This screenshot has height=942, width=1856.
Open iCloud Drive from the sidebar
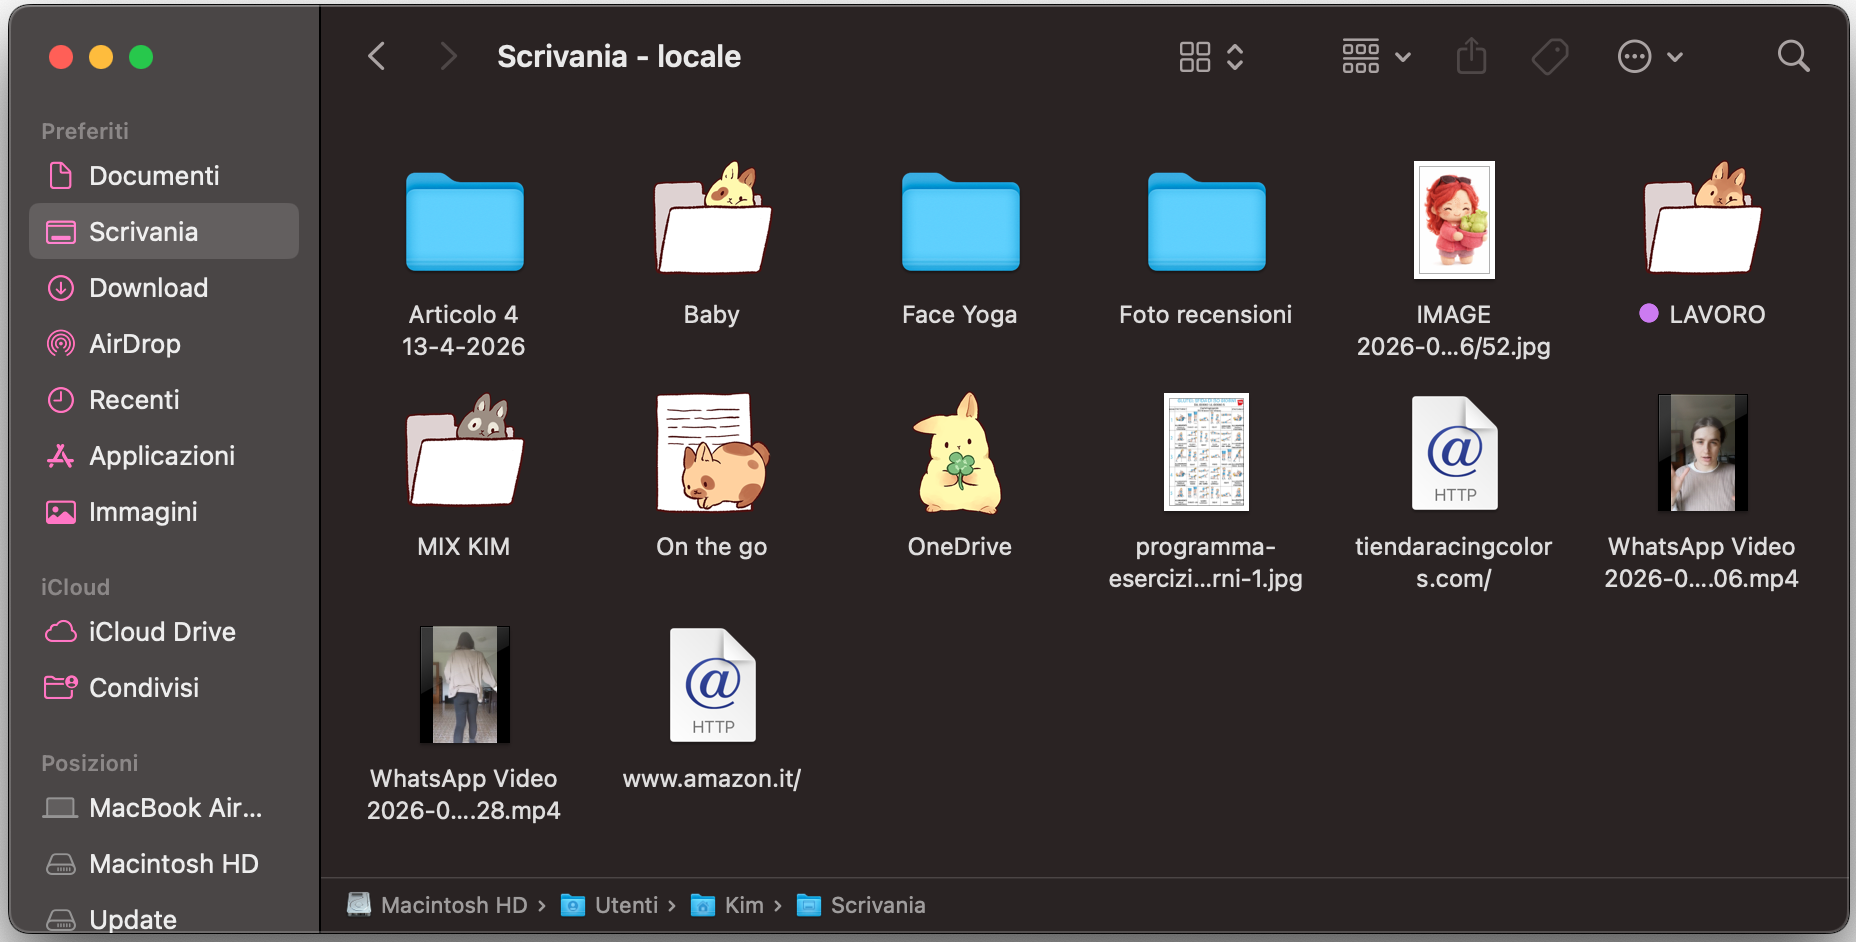click(x=163, y=631)
